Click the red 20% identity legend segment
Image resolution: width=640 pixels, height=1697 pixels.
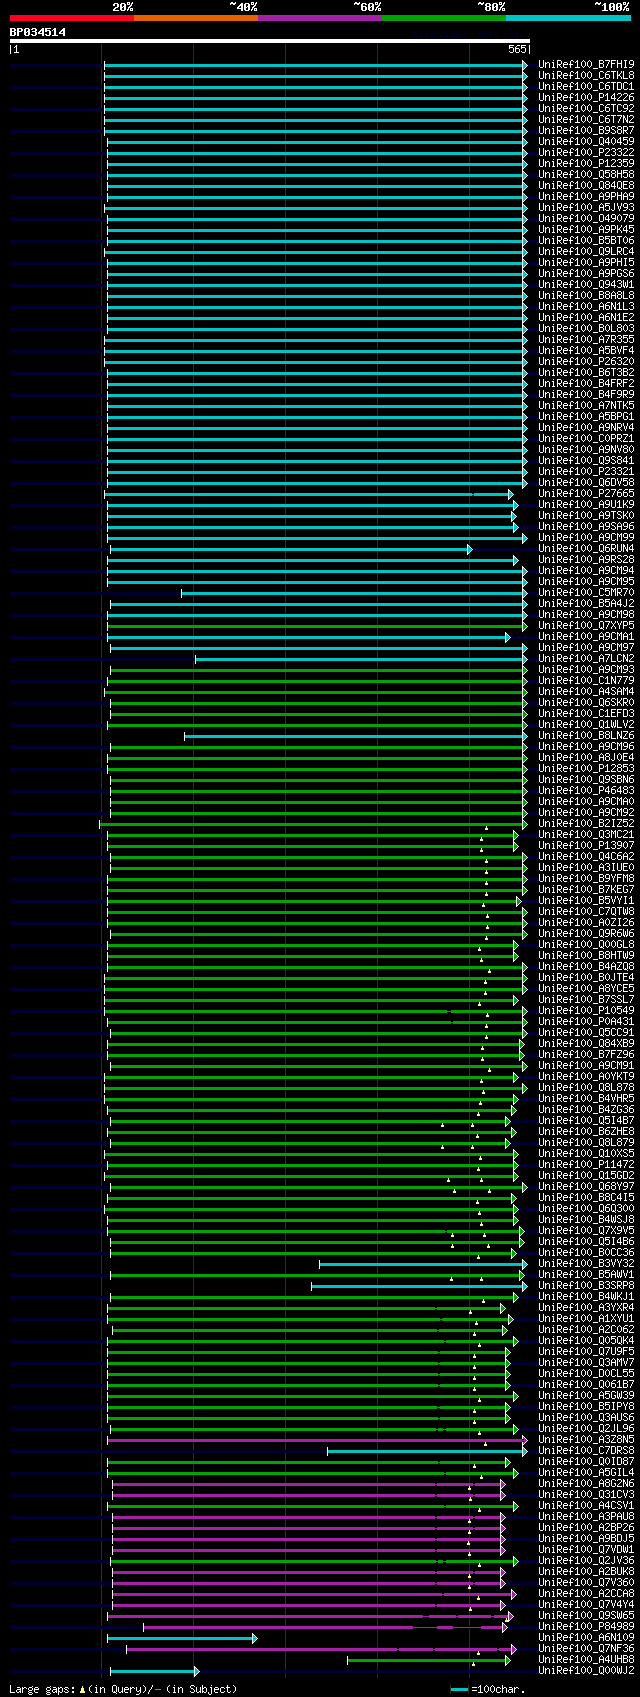(72, 18)
